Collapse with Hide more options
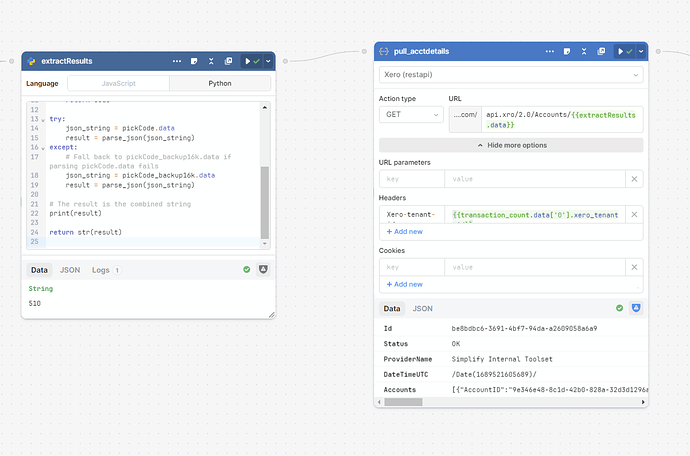 pyautogui.click(x=511, y=145)
